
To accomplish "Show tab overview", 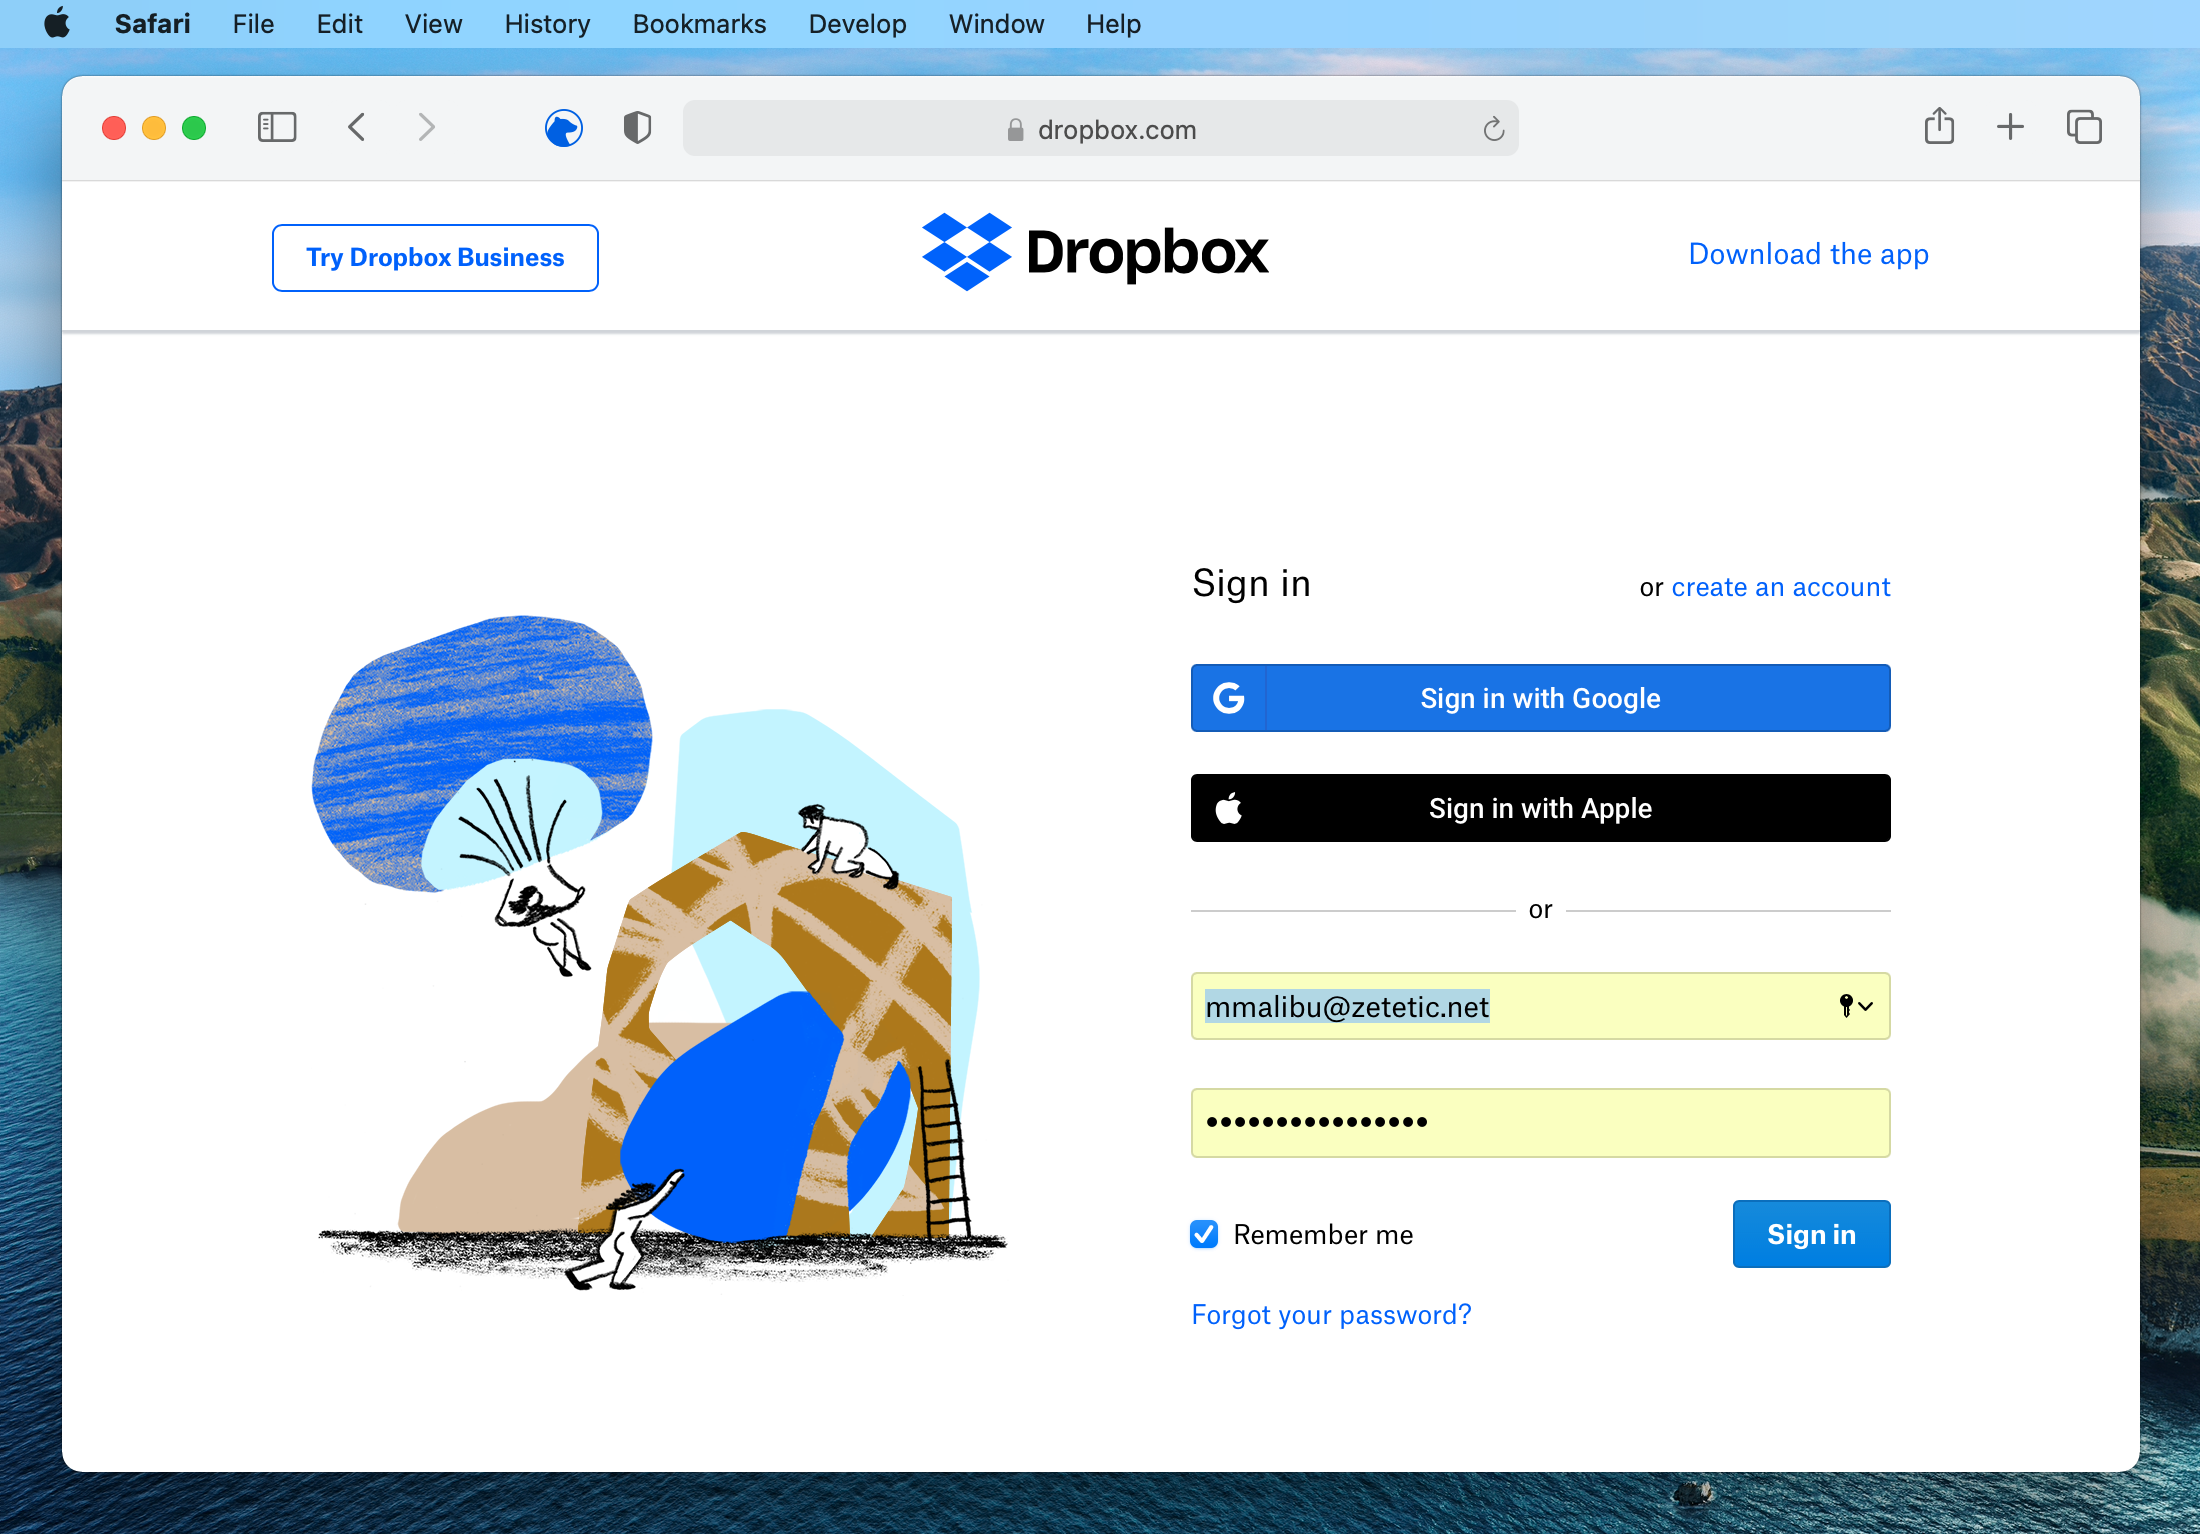I will [x=2084, y=127].
